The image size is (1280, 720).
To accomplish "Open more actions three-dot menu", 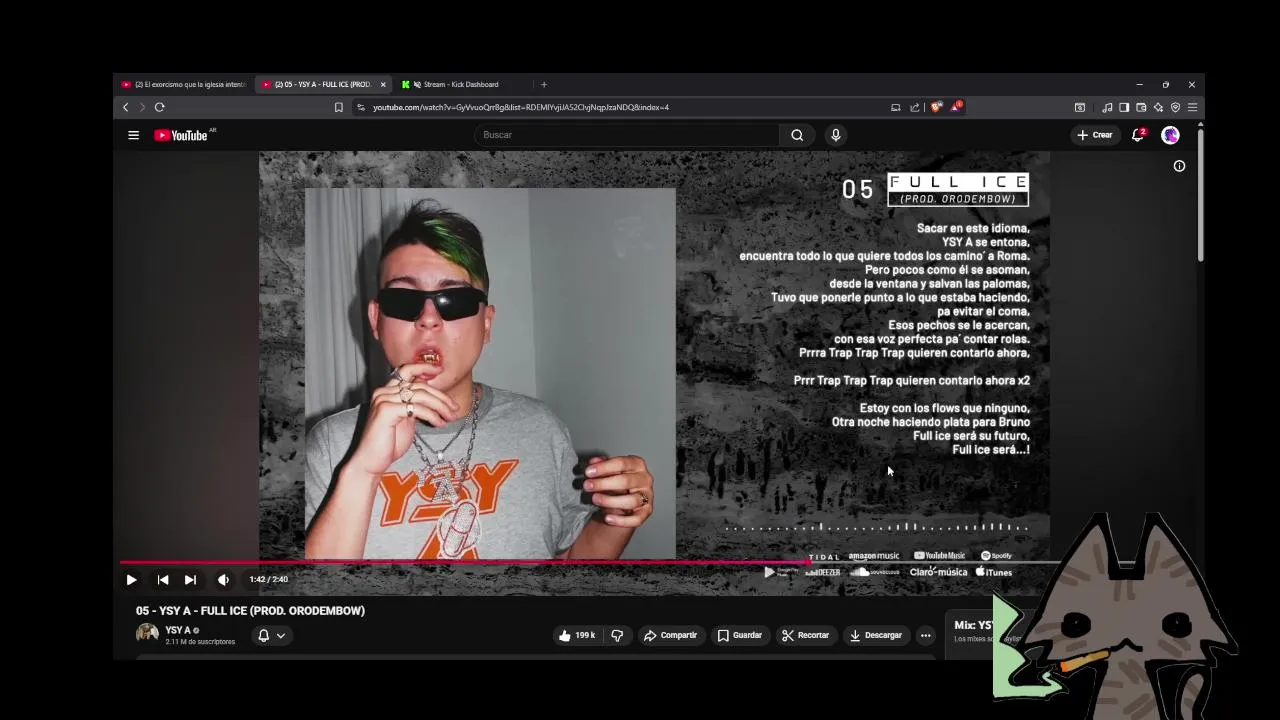I will tap(926, 635).
